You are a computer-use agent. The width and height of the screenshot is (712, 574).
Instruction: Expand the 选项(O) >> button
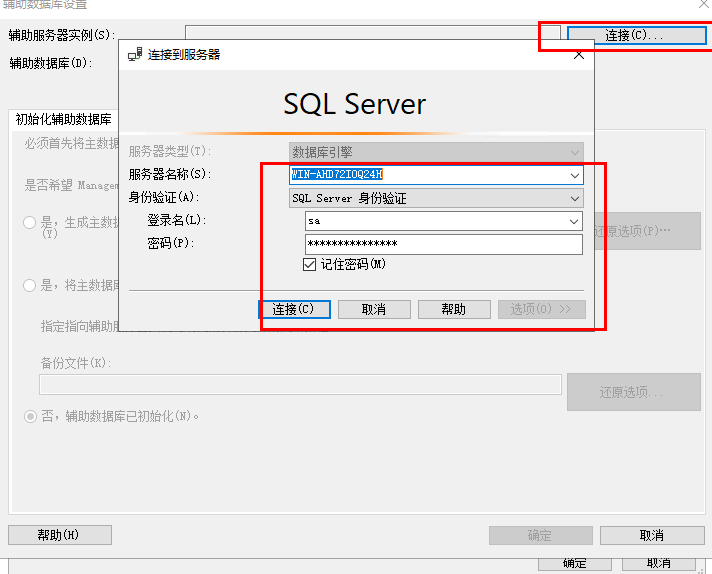click(541, 309)
